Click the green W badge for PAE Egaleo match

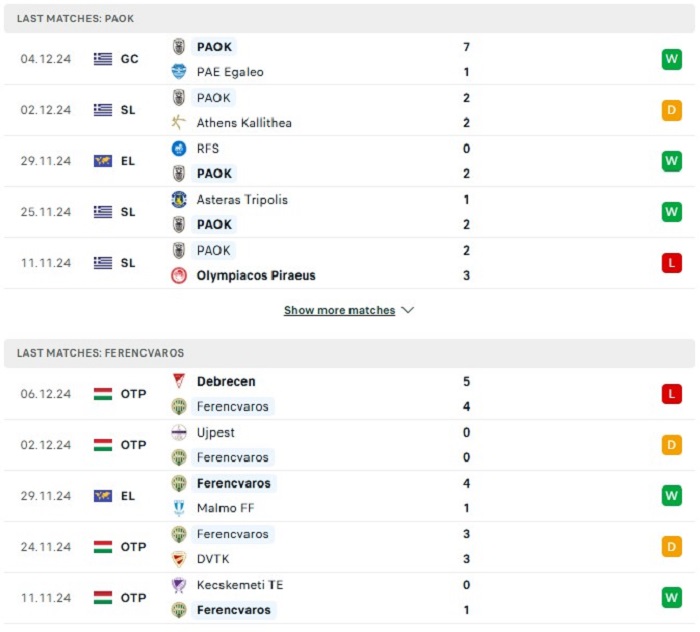coord(671,59)
